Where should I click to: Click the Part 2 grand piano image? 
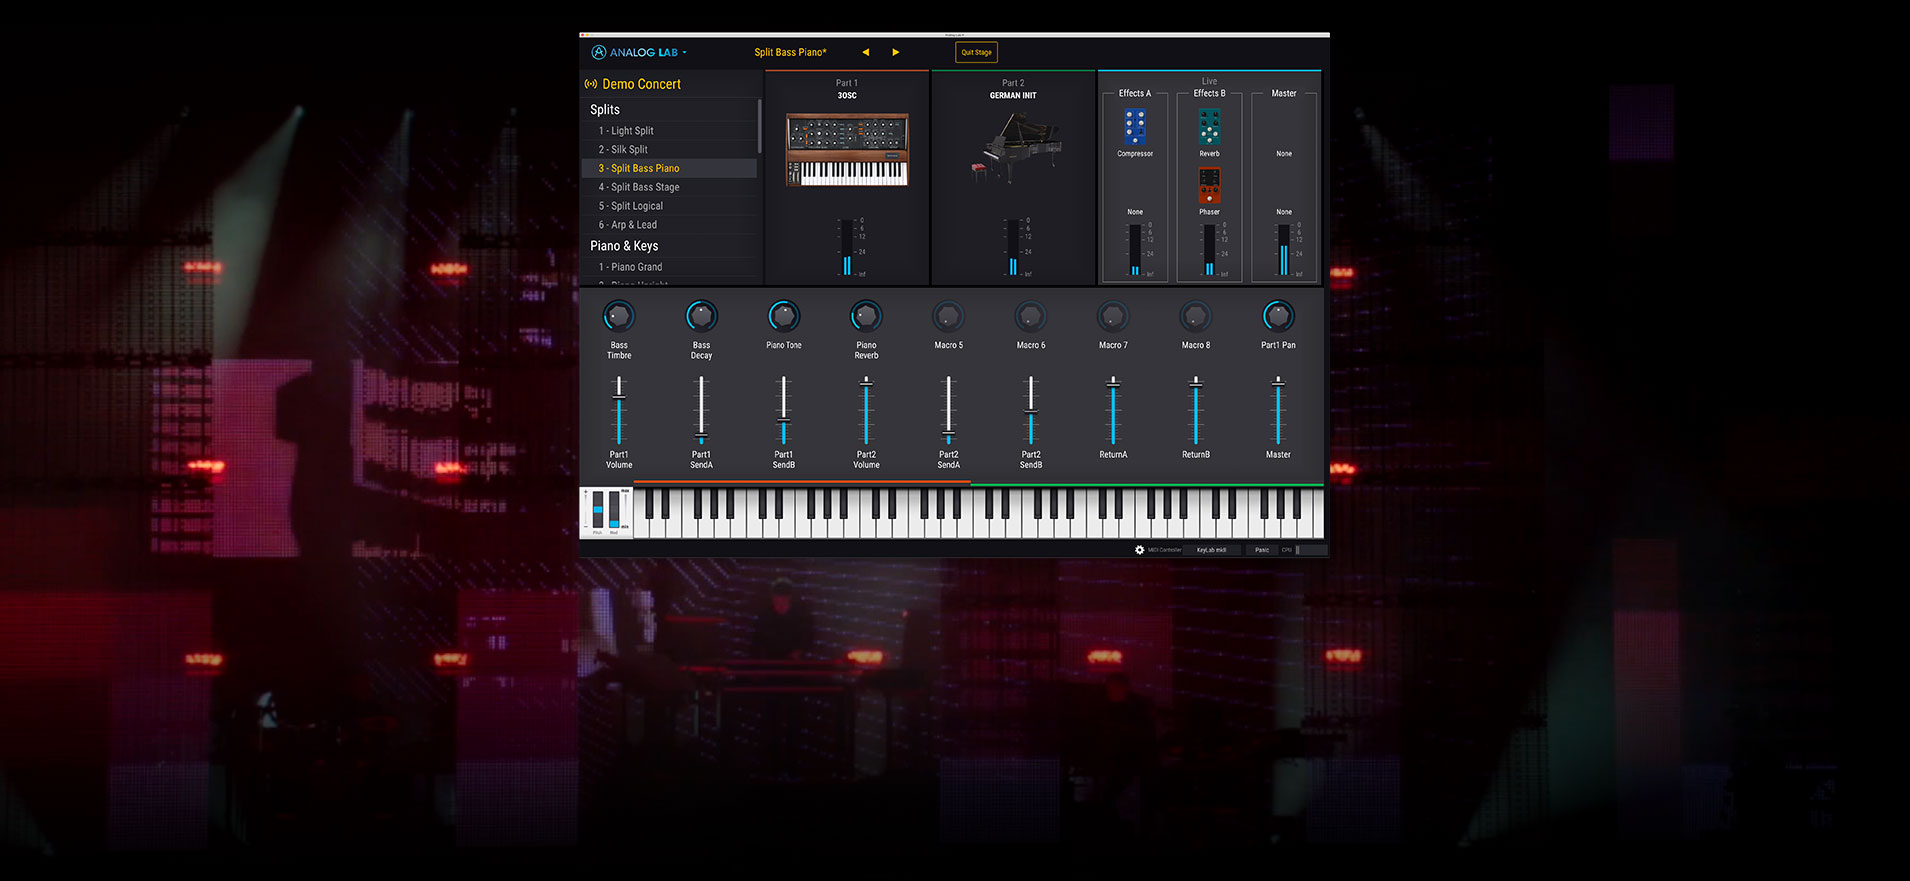click(1013, 147)
